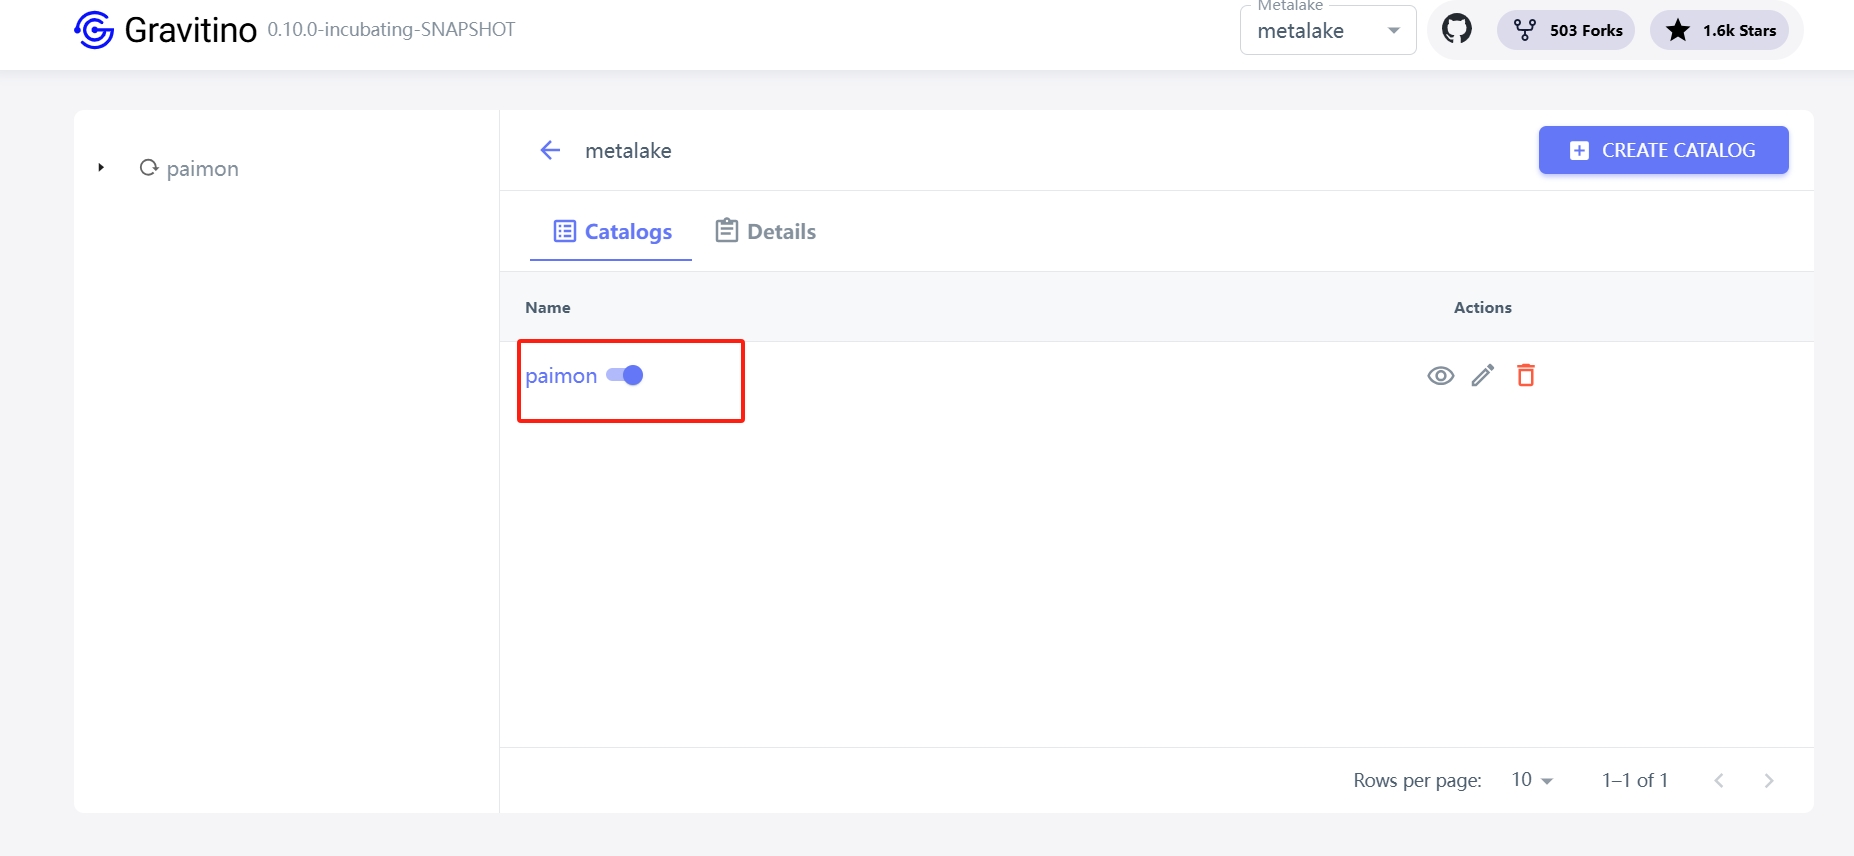Open the rows per page dropdown
The image size is (1854, 856).
[1532, 780]
